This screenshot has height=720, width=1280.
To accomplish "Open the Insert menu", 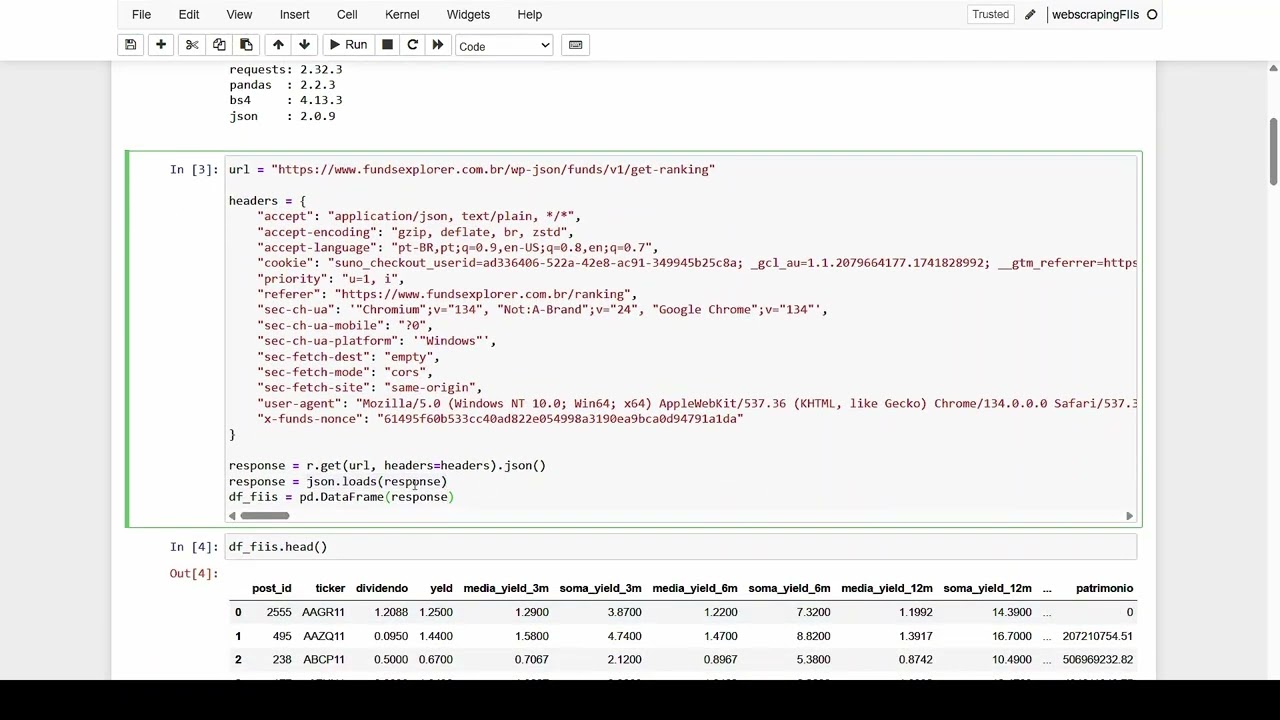I will pyautogui.click(x=294, y=14).
